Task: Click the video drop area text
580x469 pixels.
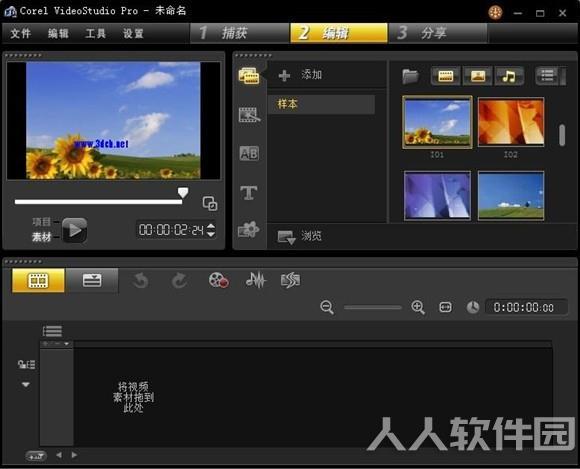Action: click(x=133, y=398)
